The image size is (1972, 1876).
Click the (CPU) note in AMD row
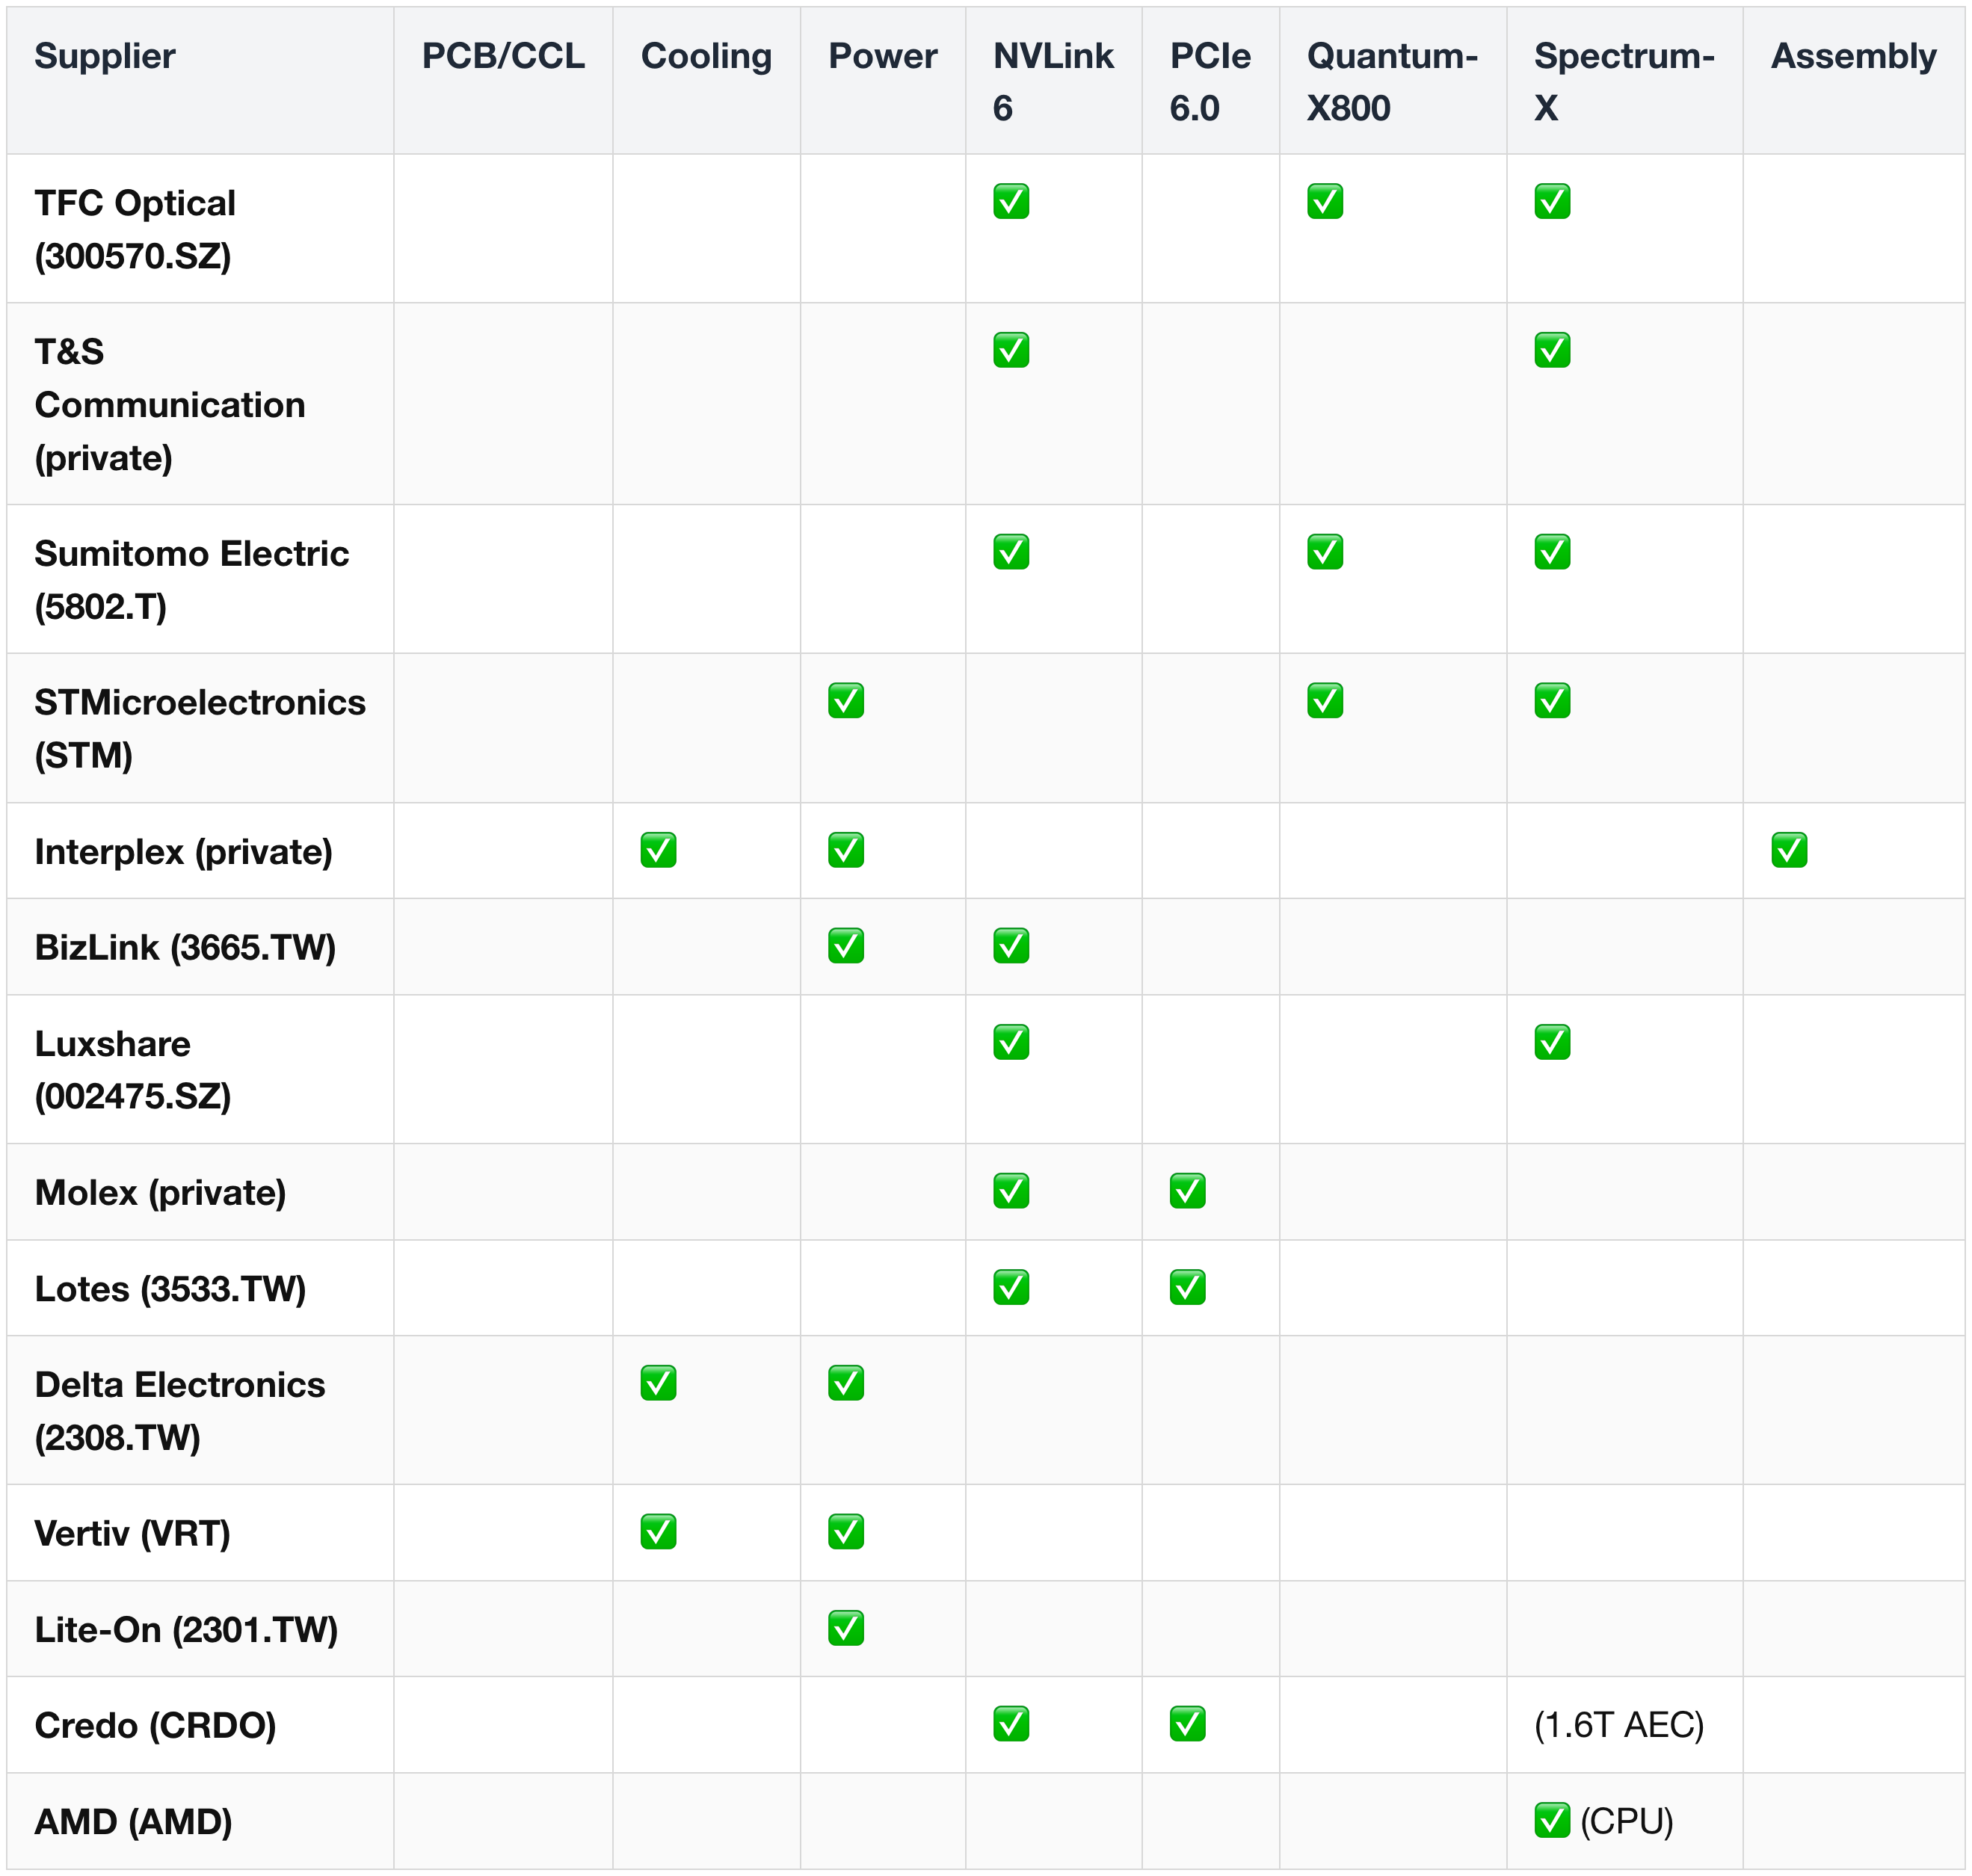[x=1627, y=1822]
